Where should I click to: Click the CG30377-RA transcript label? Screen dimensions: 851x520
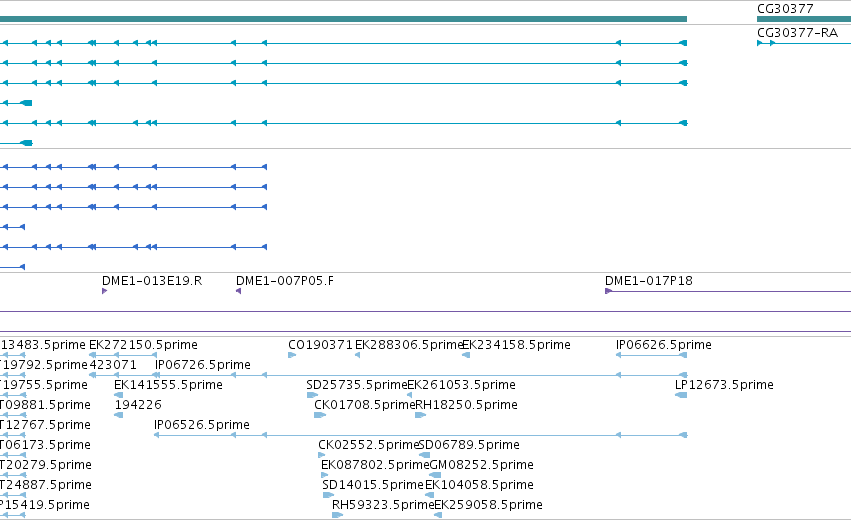pos(797,33)
